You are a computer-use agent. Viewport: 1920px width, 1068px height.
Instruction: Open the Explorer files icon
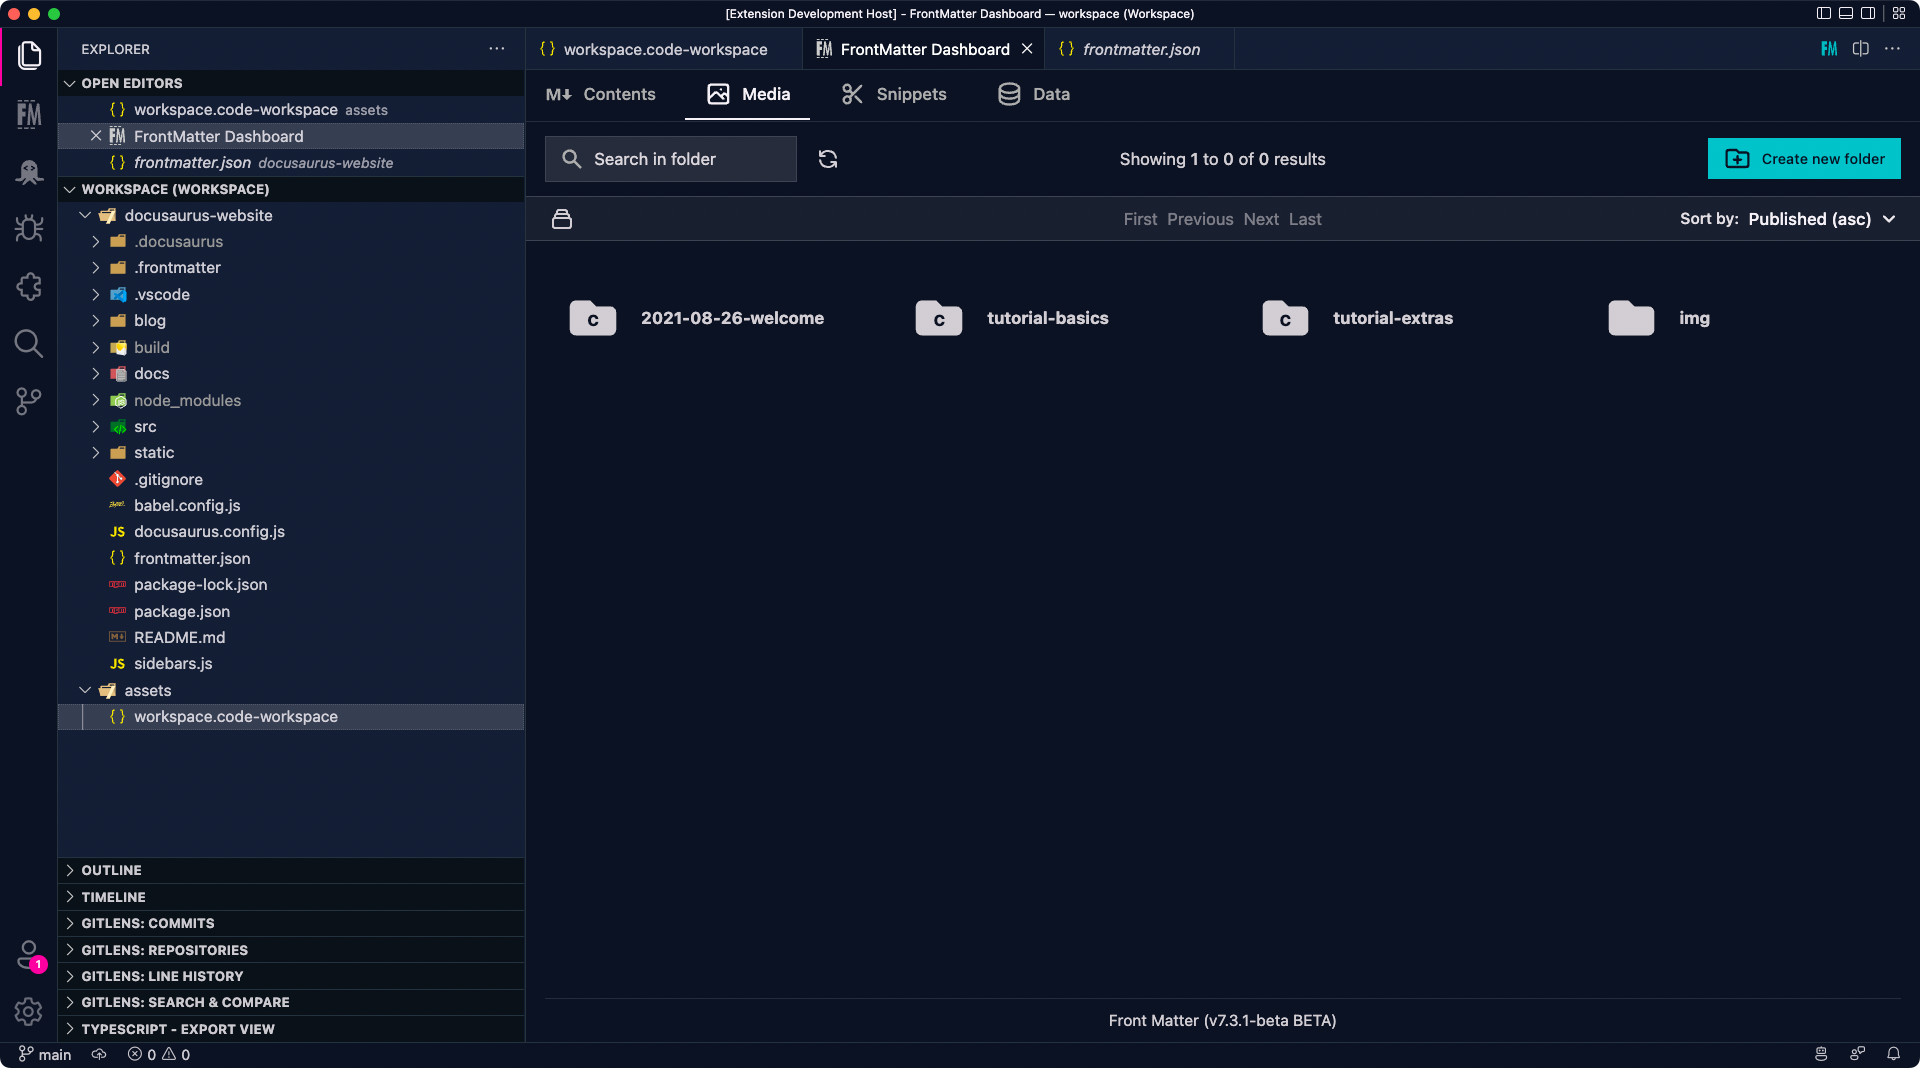point(30,56)
